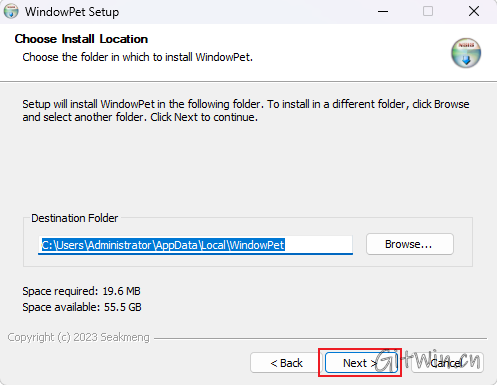Cancel the WindowPet setup
The image size is (497, 385).
[447, 363]
